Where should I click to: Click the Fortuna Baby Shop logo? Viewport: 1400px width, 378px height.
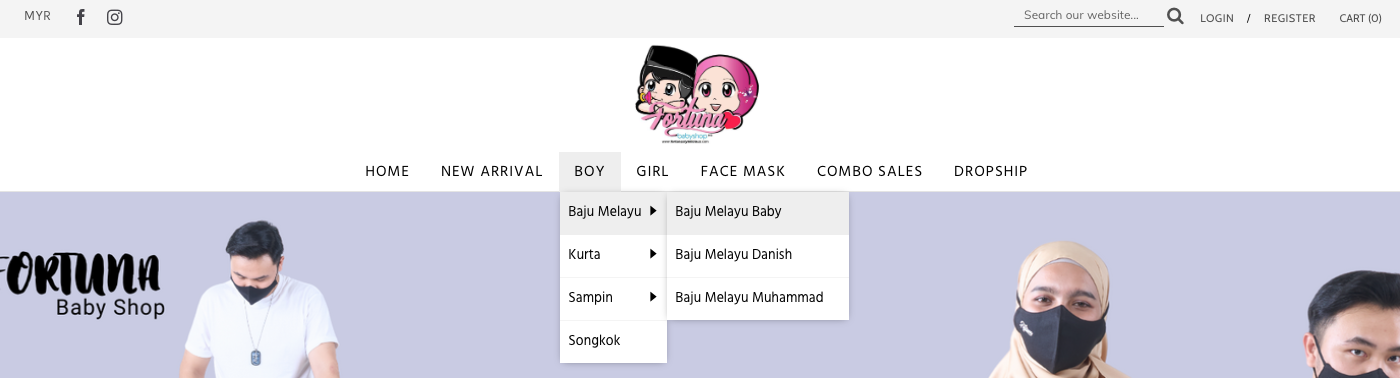698,95
